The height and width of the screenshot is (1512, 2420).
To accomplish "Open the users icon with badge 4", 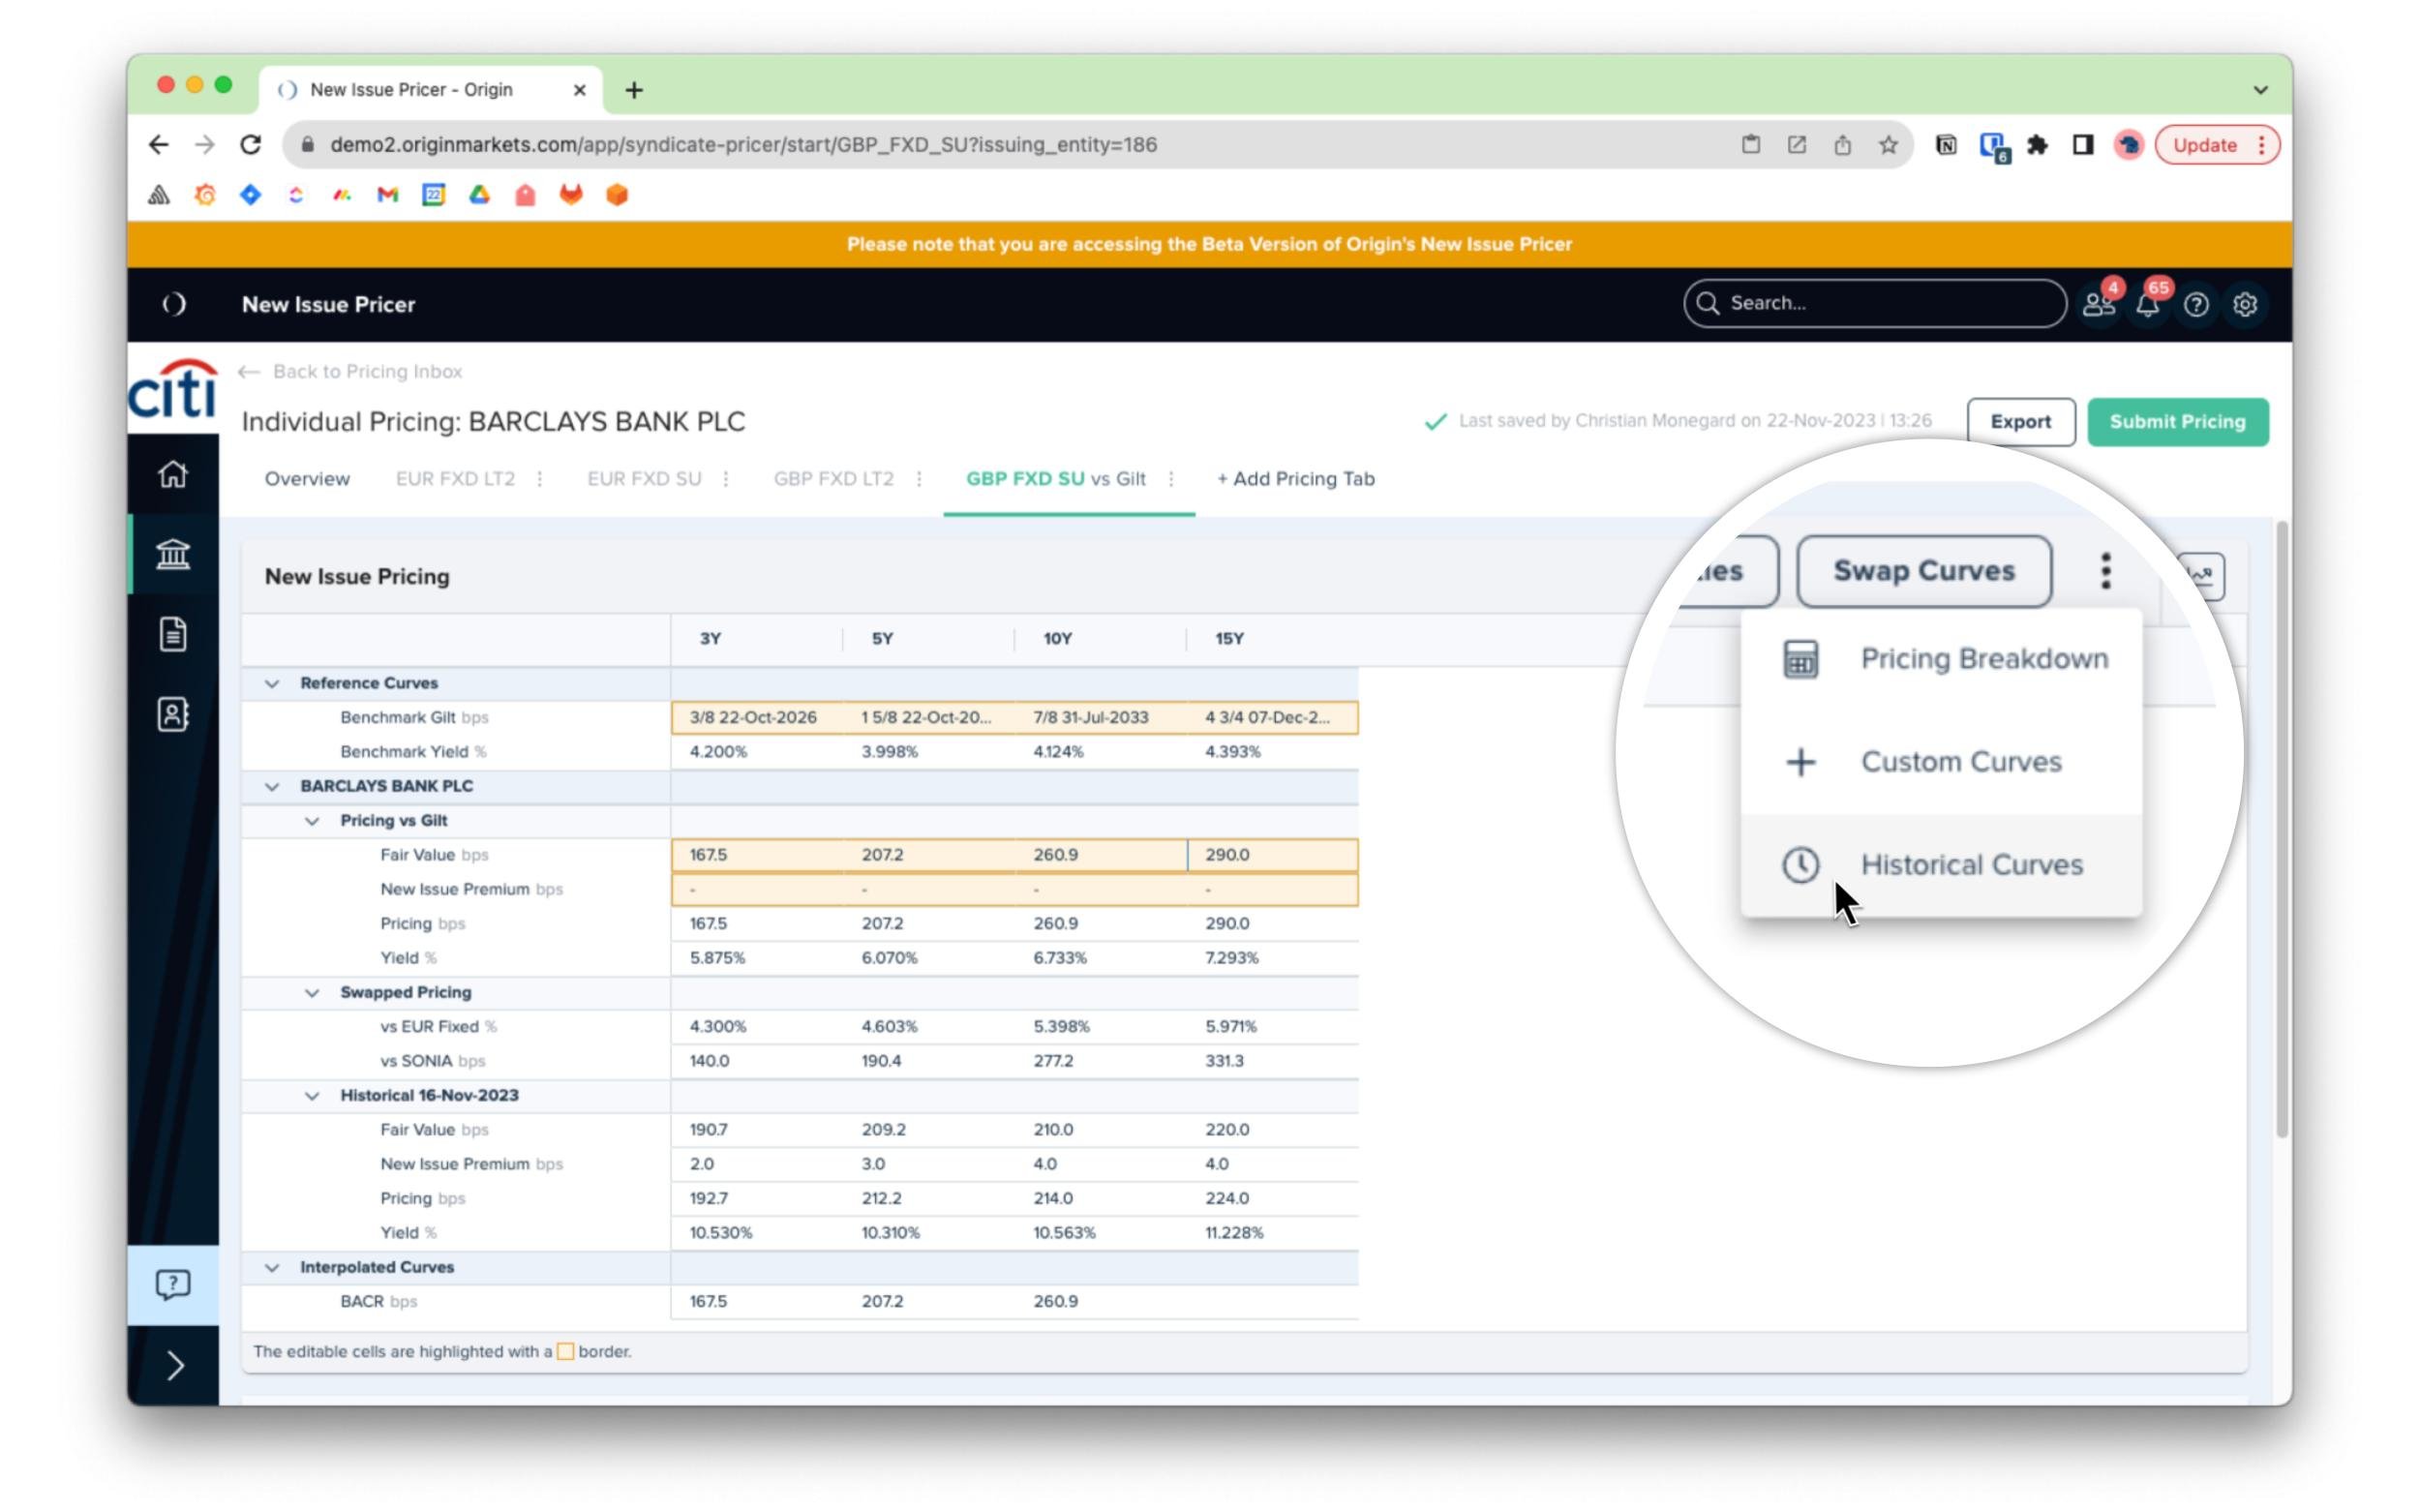I will (x=2098, y=305).
